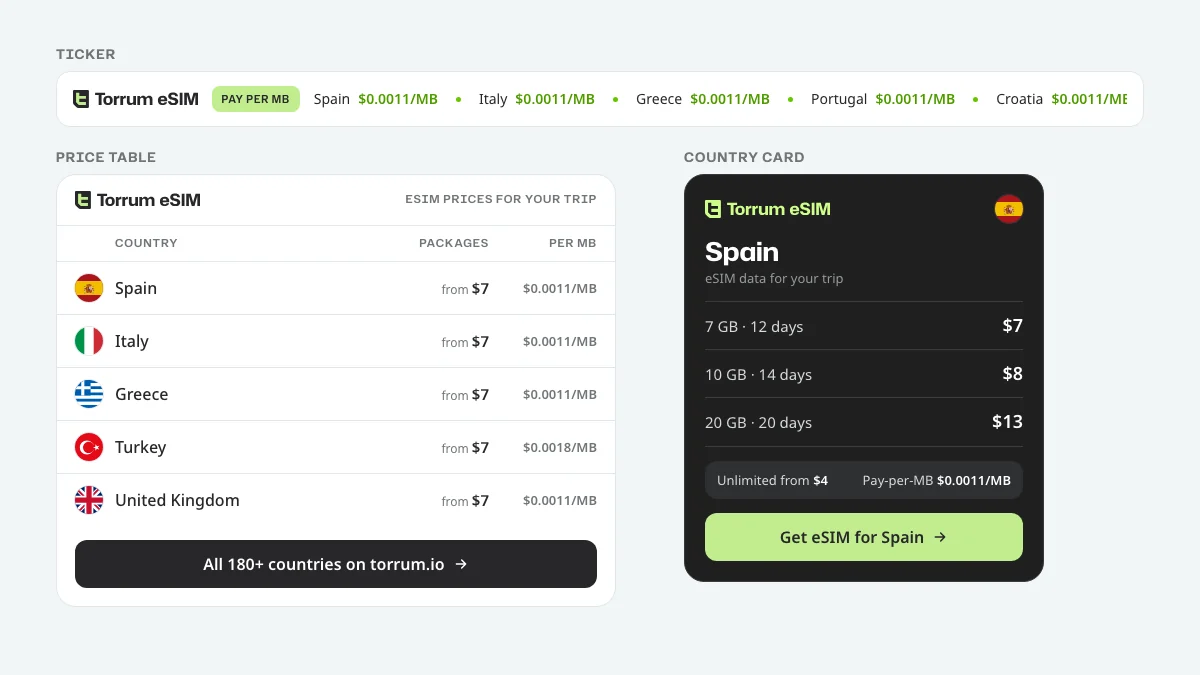This screenshot has height=675, width=1200.
Task: Click the Turkey flag icon
Action: (x=89, y=447)
